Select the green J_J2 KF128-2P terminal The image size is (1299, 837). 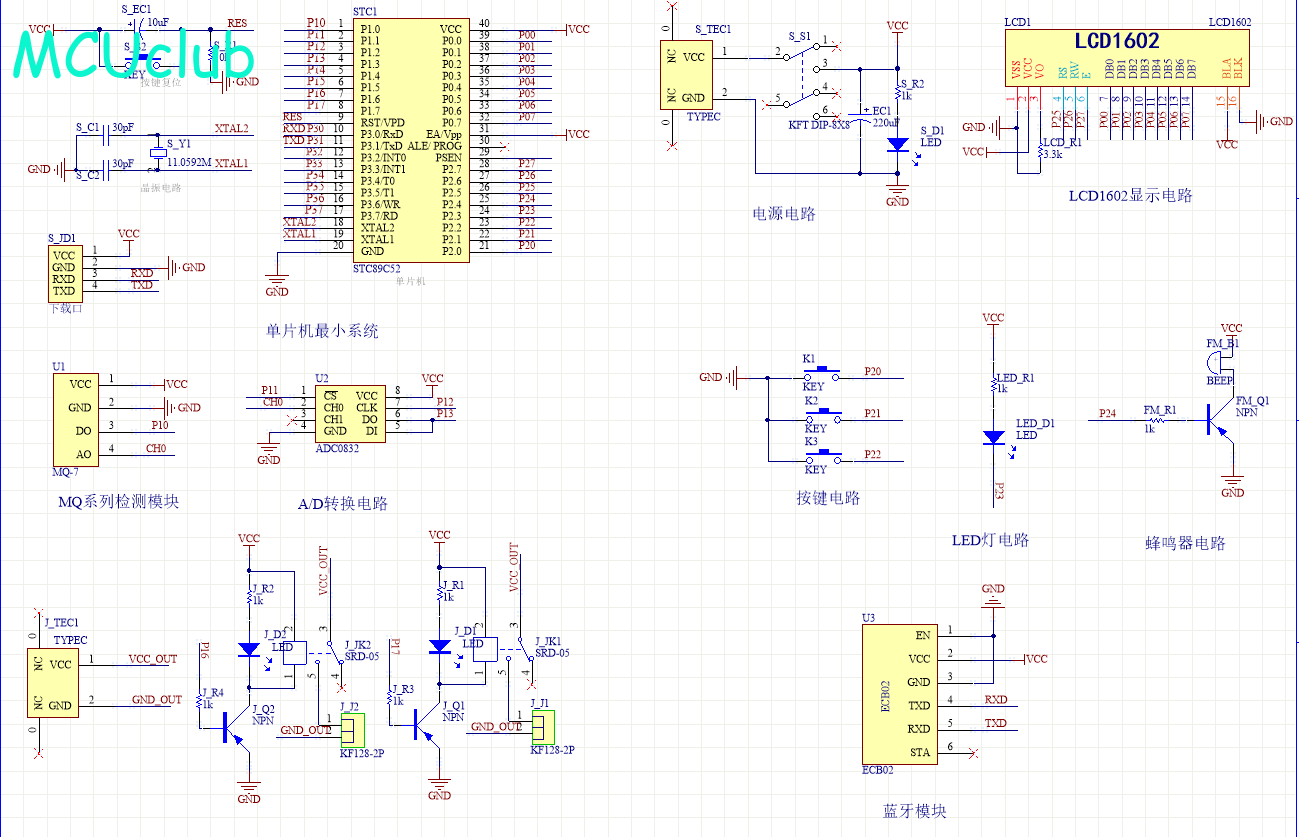click(352, 730)
